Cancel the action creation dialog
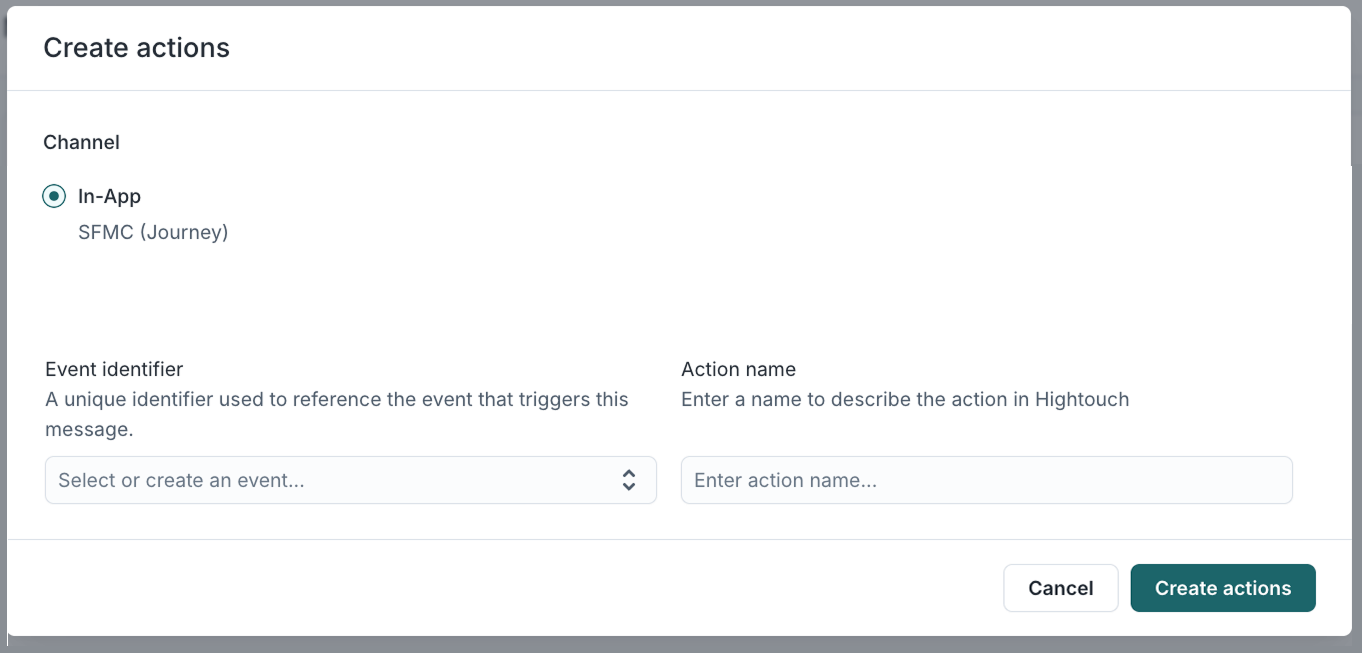Image resolution: width=1362 pixels, height=654 pixels. tap(1061, 588)
